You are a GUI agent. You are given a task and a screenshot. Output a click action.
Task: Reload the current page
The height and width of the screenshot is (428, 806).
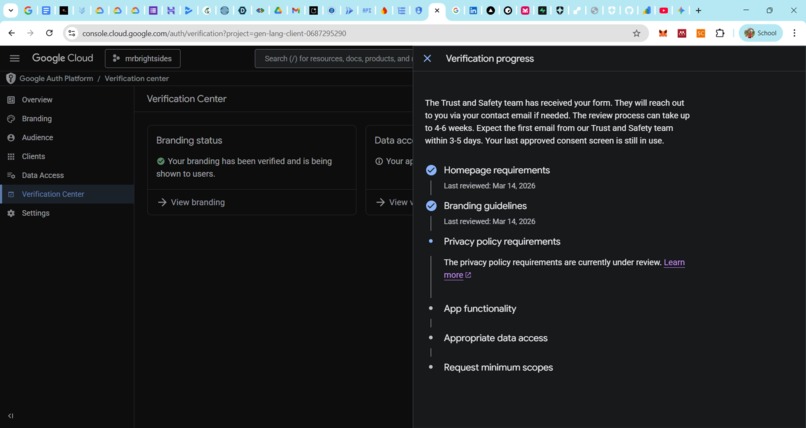[49, 33]
